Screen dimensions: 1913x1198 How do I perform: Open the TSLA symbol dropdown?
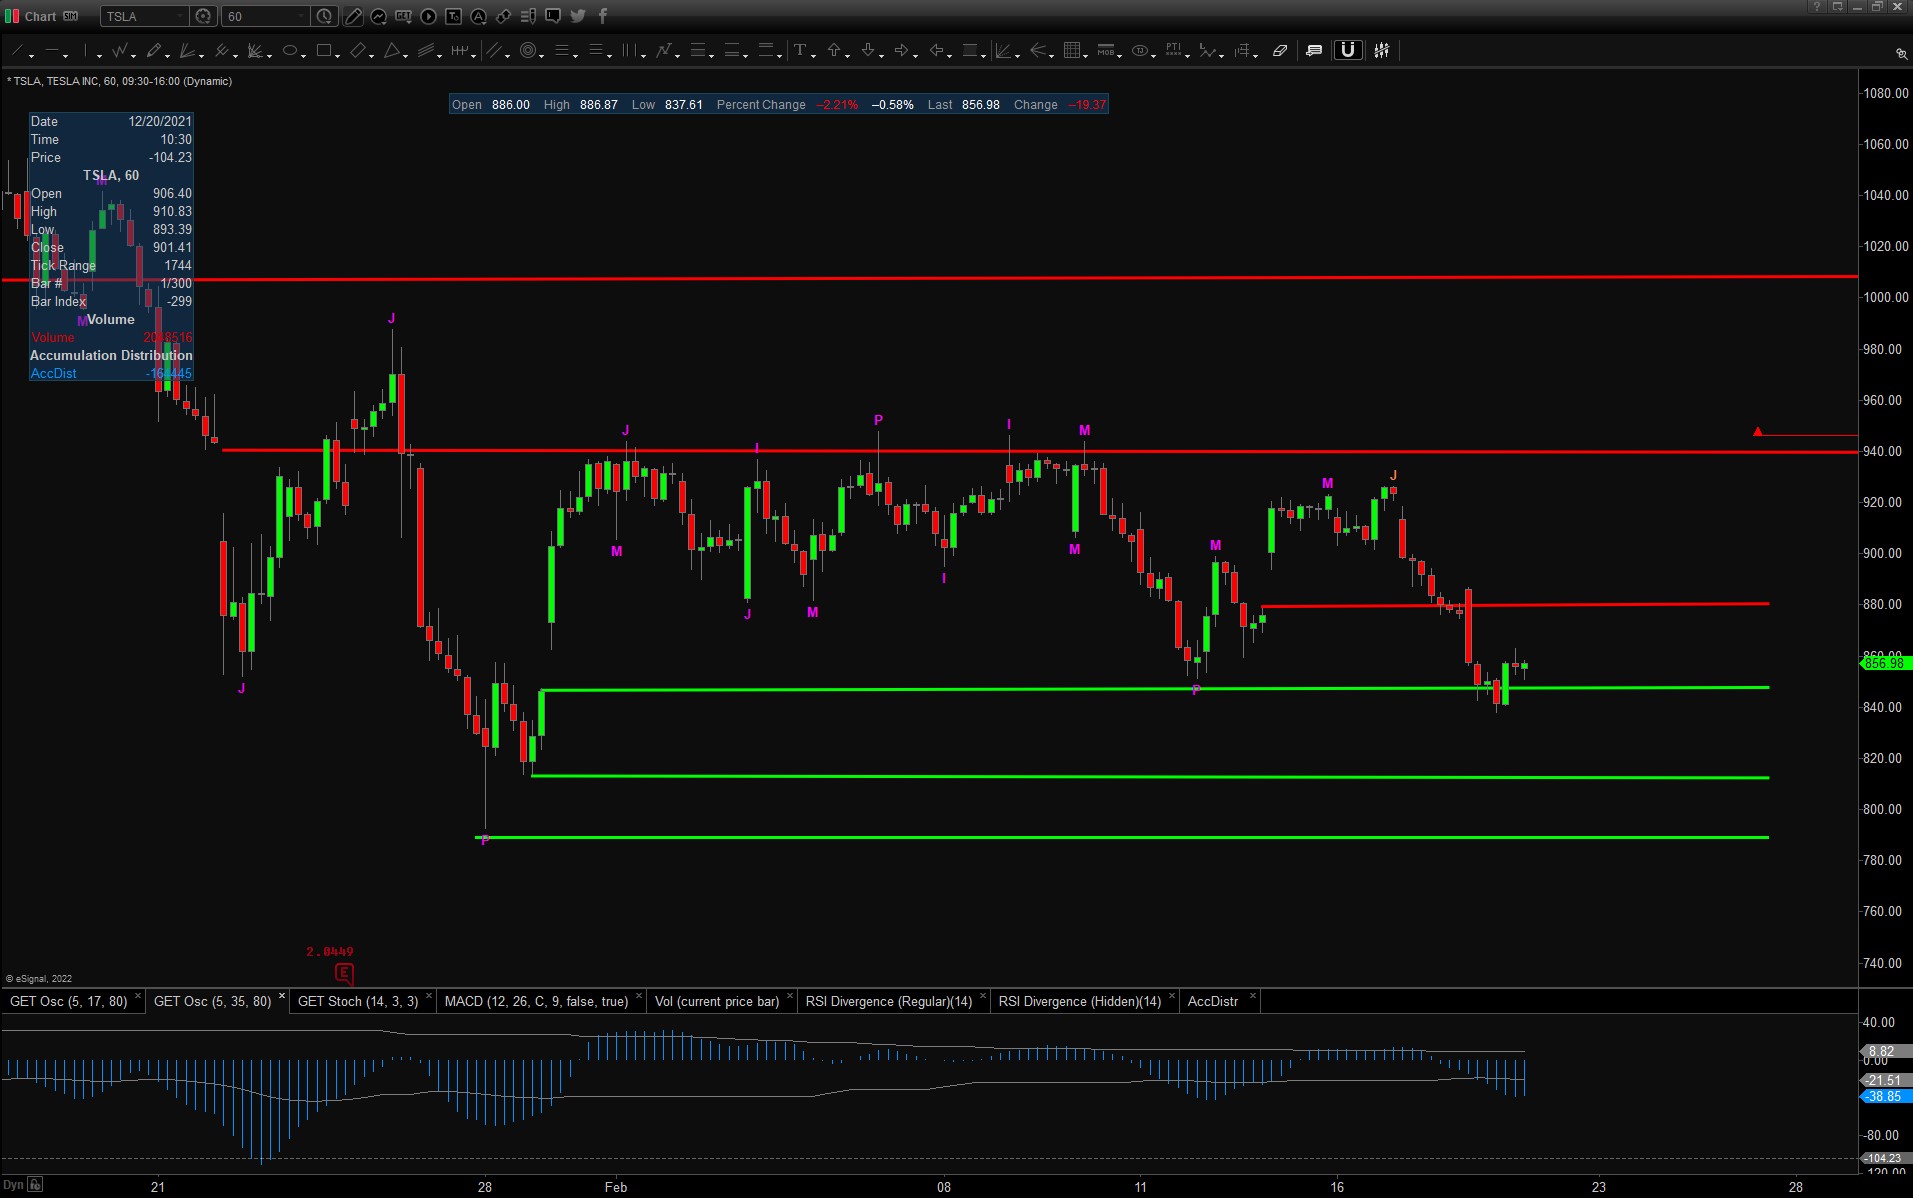coord(180,16)
